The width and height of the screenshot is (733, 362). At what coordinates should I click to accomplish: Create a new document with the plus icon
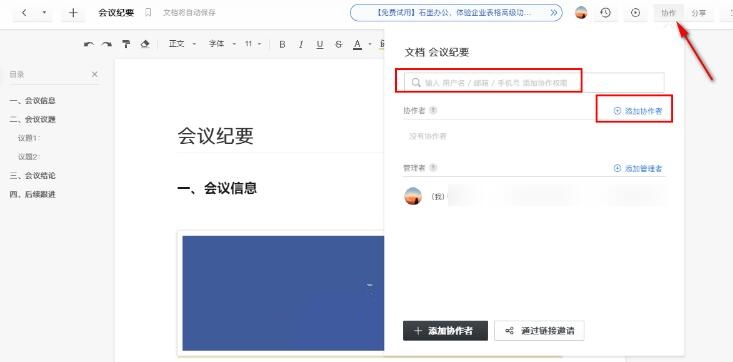coord(73,13)
